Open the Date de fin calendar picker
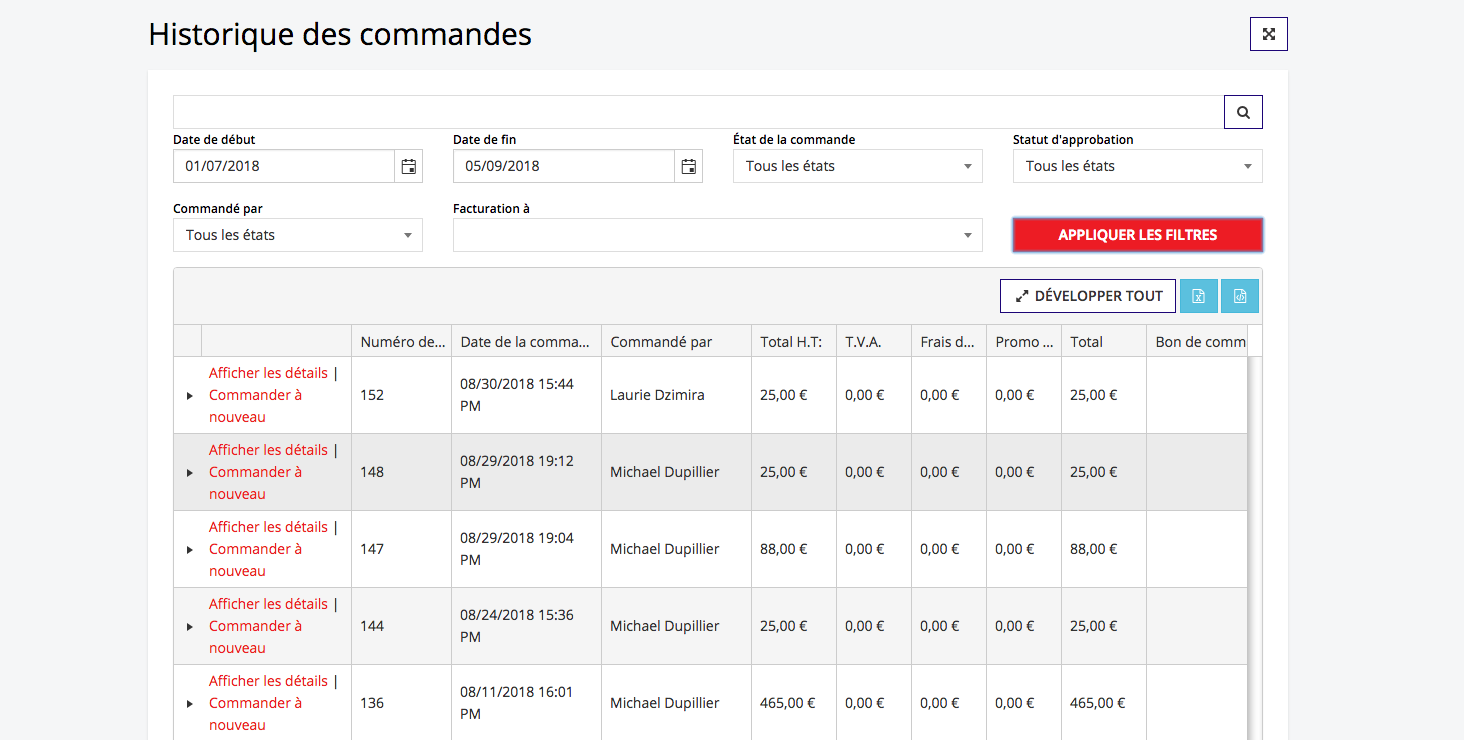This screenshot has height=740, width=1464. click(689, 166)
